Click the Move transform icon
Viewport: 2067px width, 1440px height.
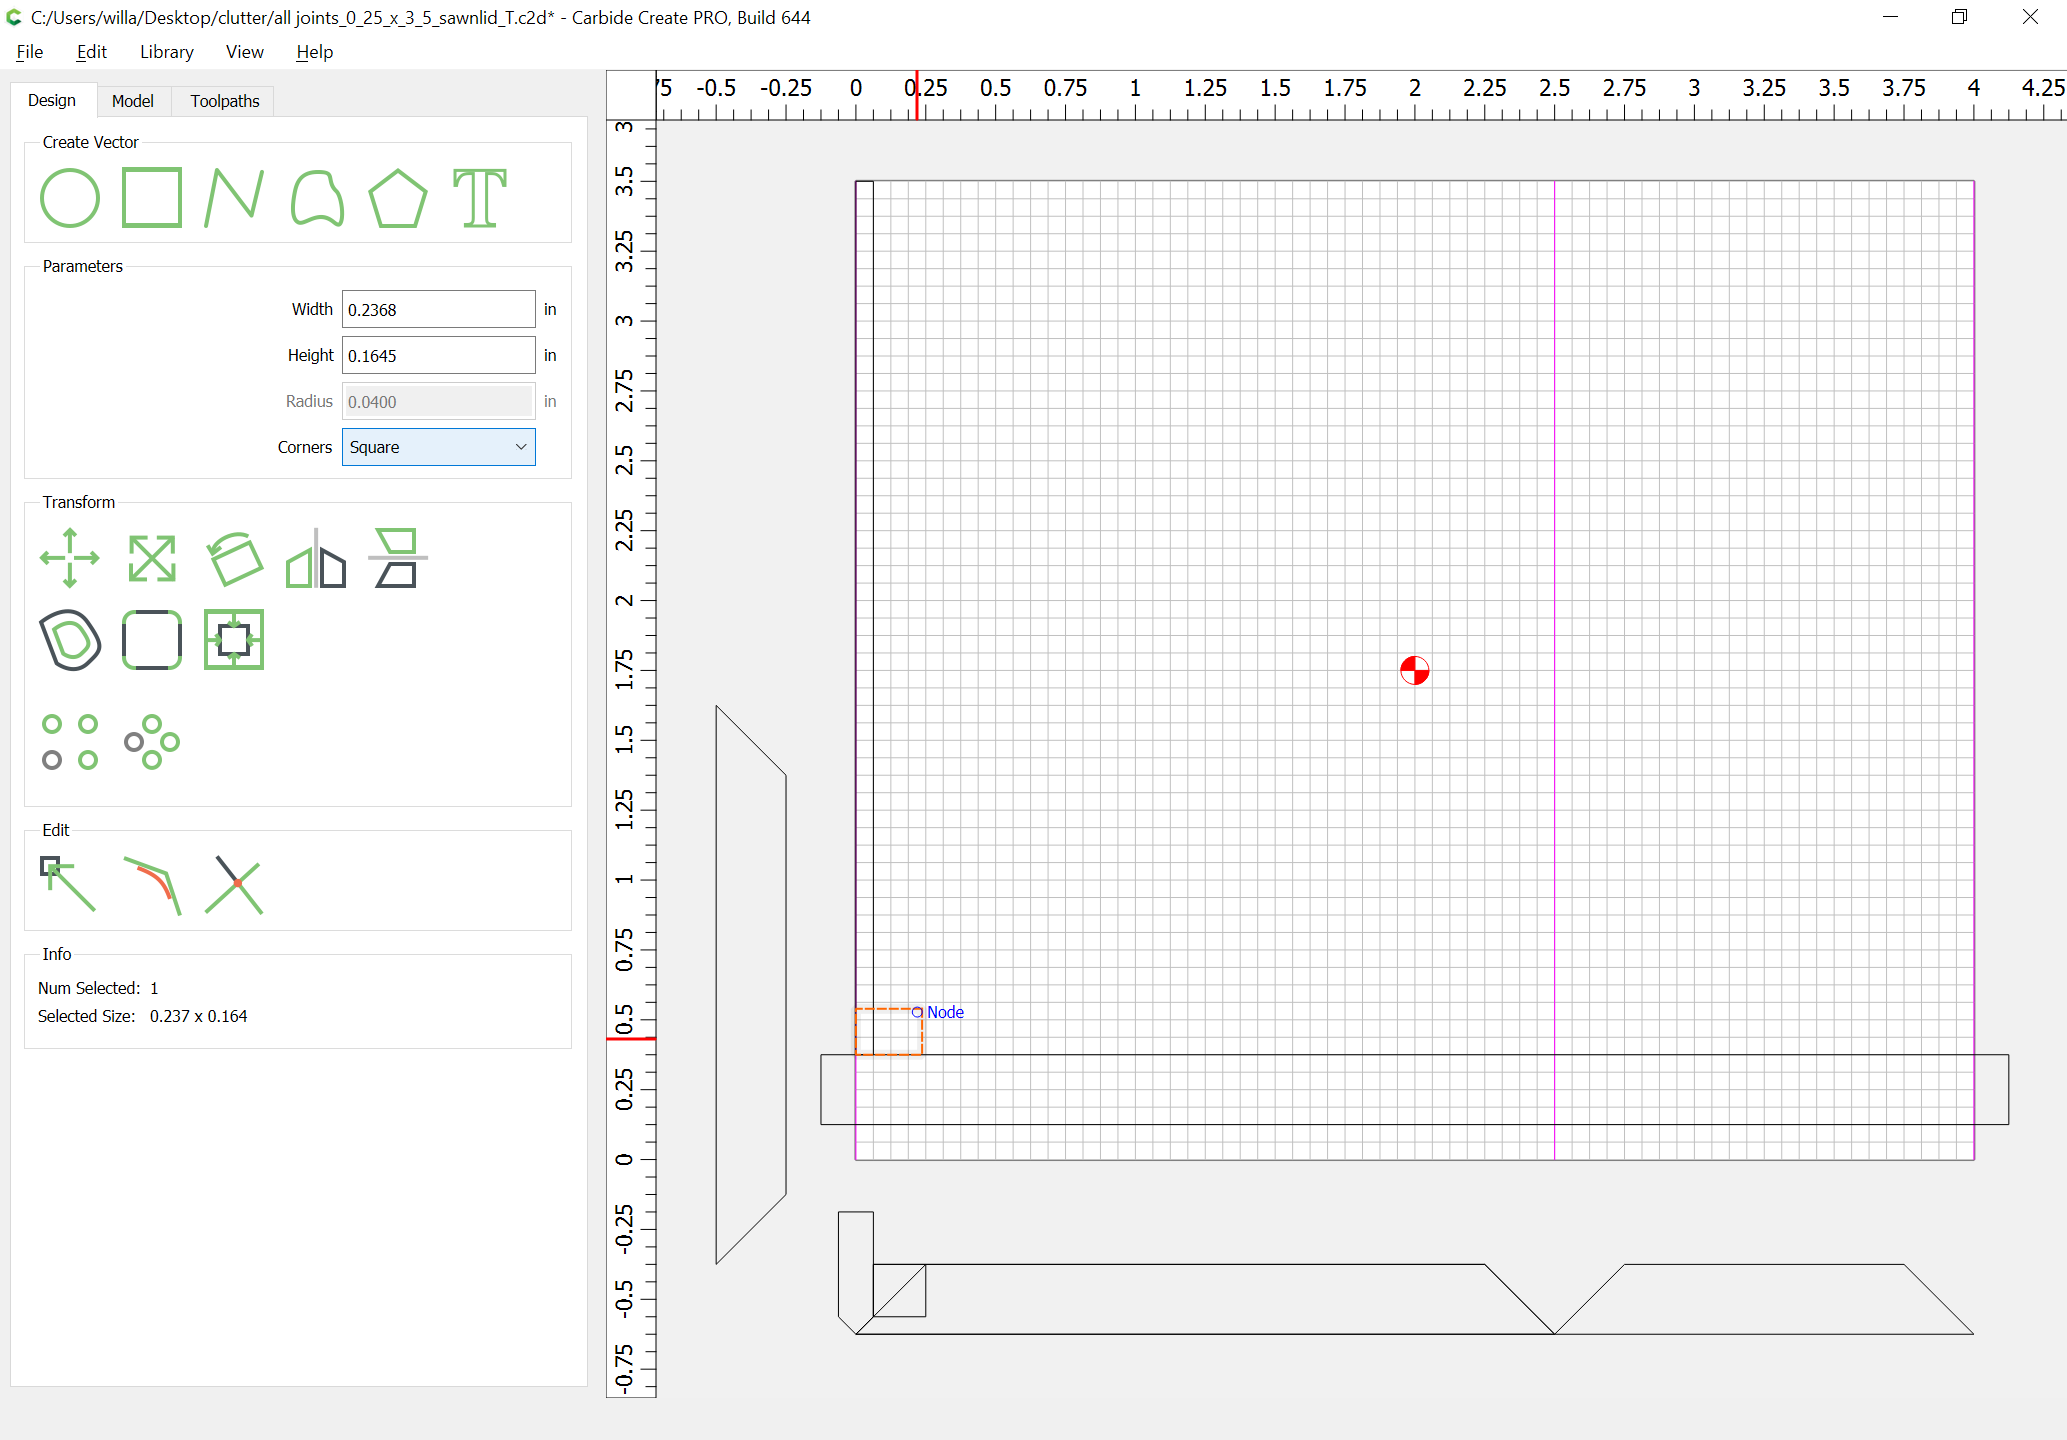point(70,558)
